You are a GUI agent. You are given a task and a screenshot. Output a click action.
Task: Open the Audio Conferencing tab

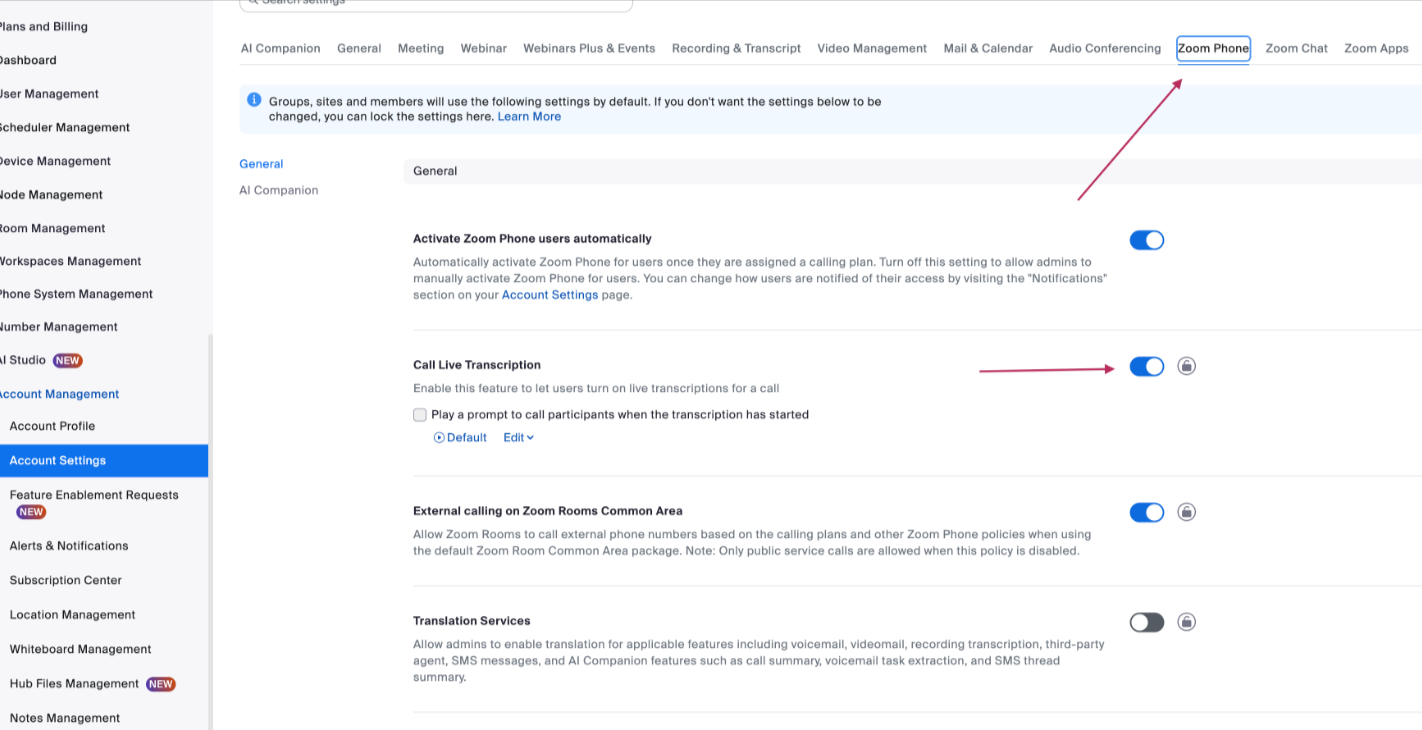[x=1105, y=48]
